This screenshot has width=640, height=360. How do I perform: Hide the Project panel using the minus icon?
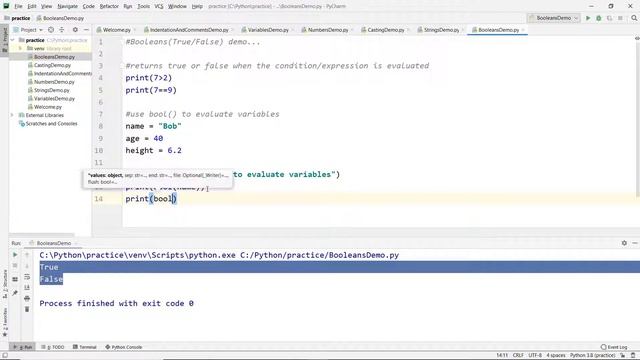86,30
